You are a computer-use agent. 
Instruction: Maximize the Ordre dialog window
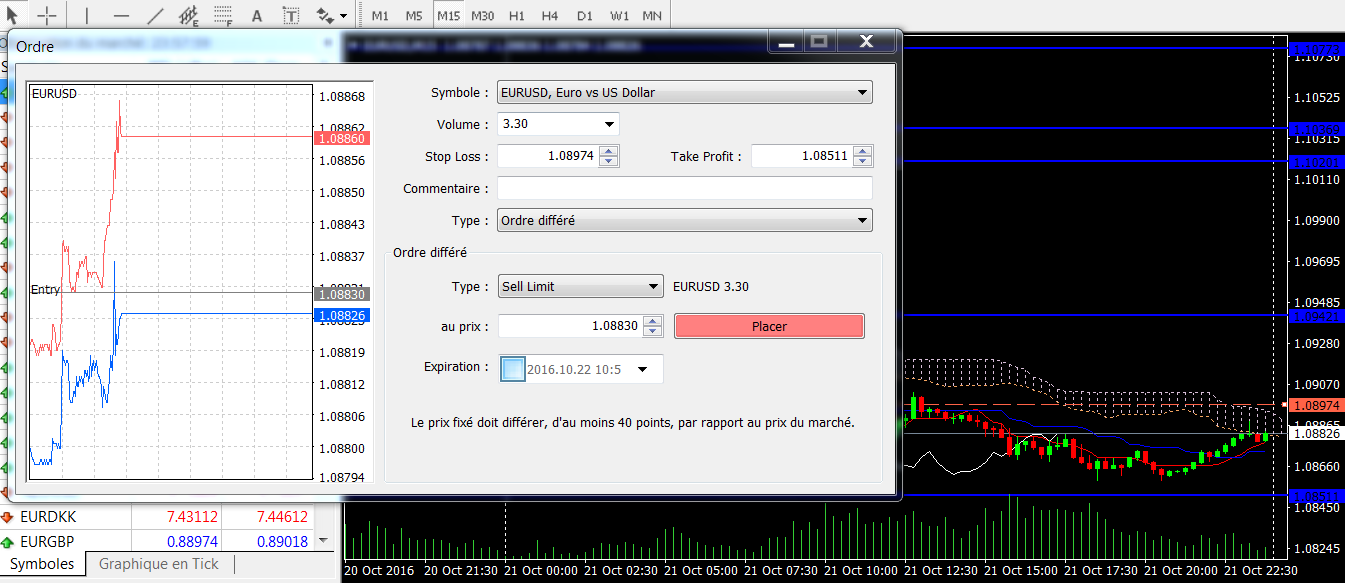(x=819, y=42)
